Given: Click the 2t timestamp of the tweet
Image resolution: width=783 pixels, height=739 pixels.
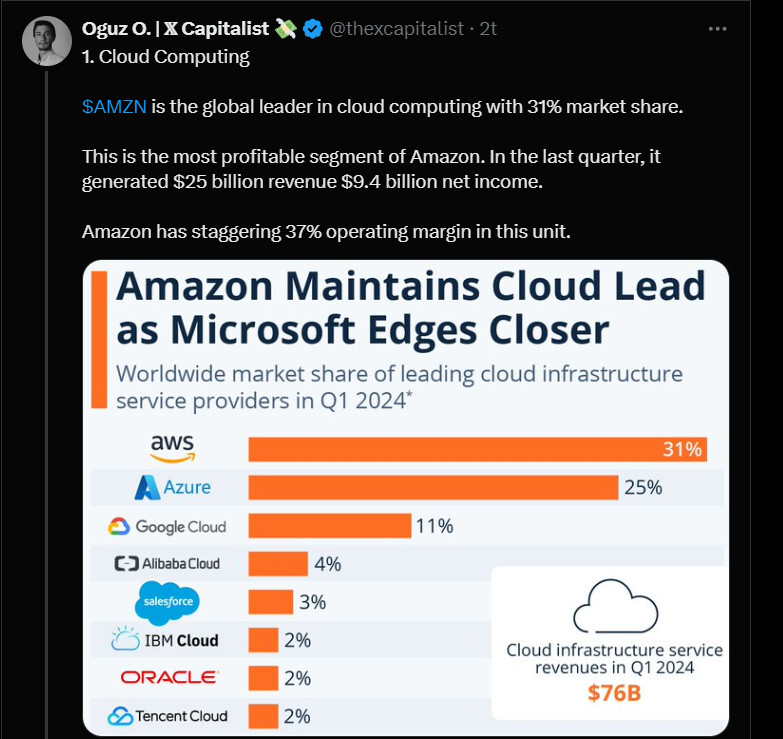Looking at the screenshot, I should tap(488, 30).
